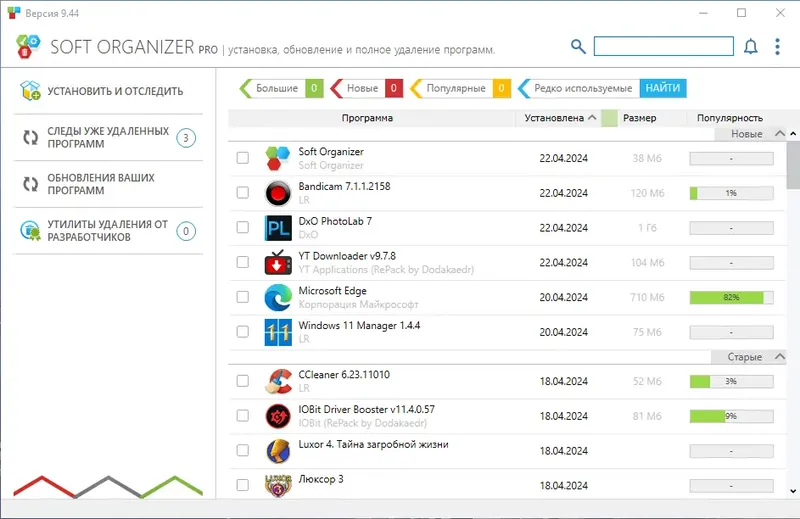
Task: Tick the Люксор 3 checkbox
Action: [243, 485]
